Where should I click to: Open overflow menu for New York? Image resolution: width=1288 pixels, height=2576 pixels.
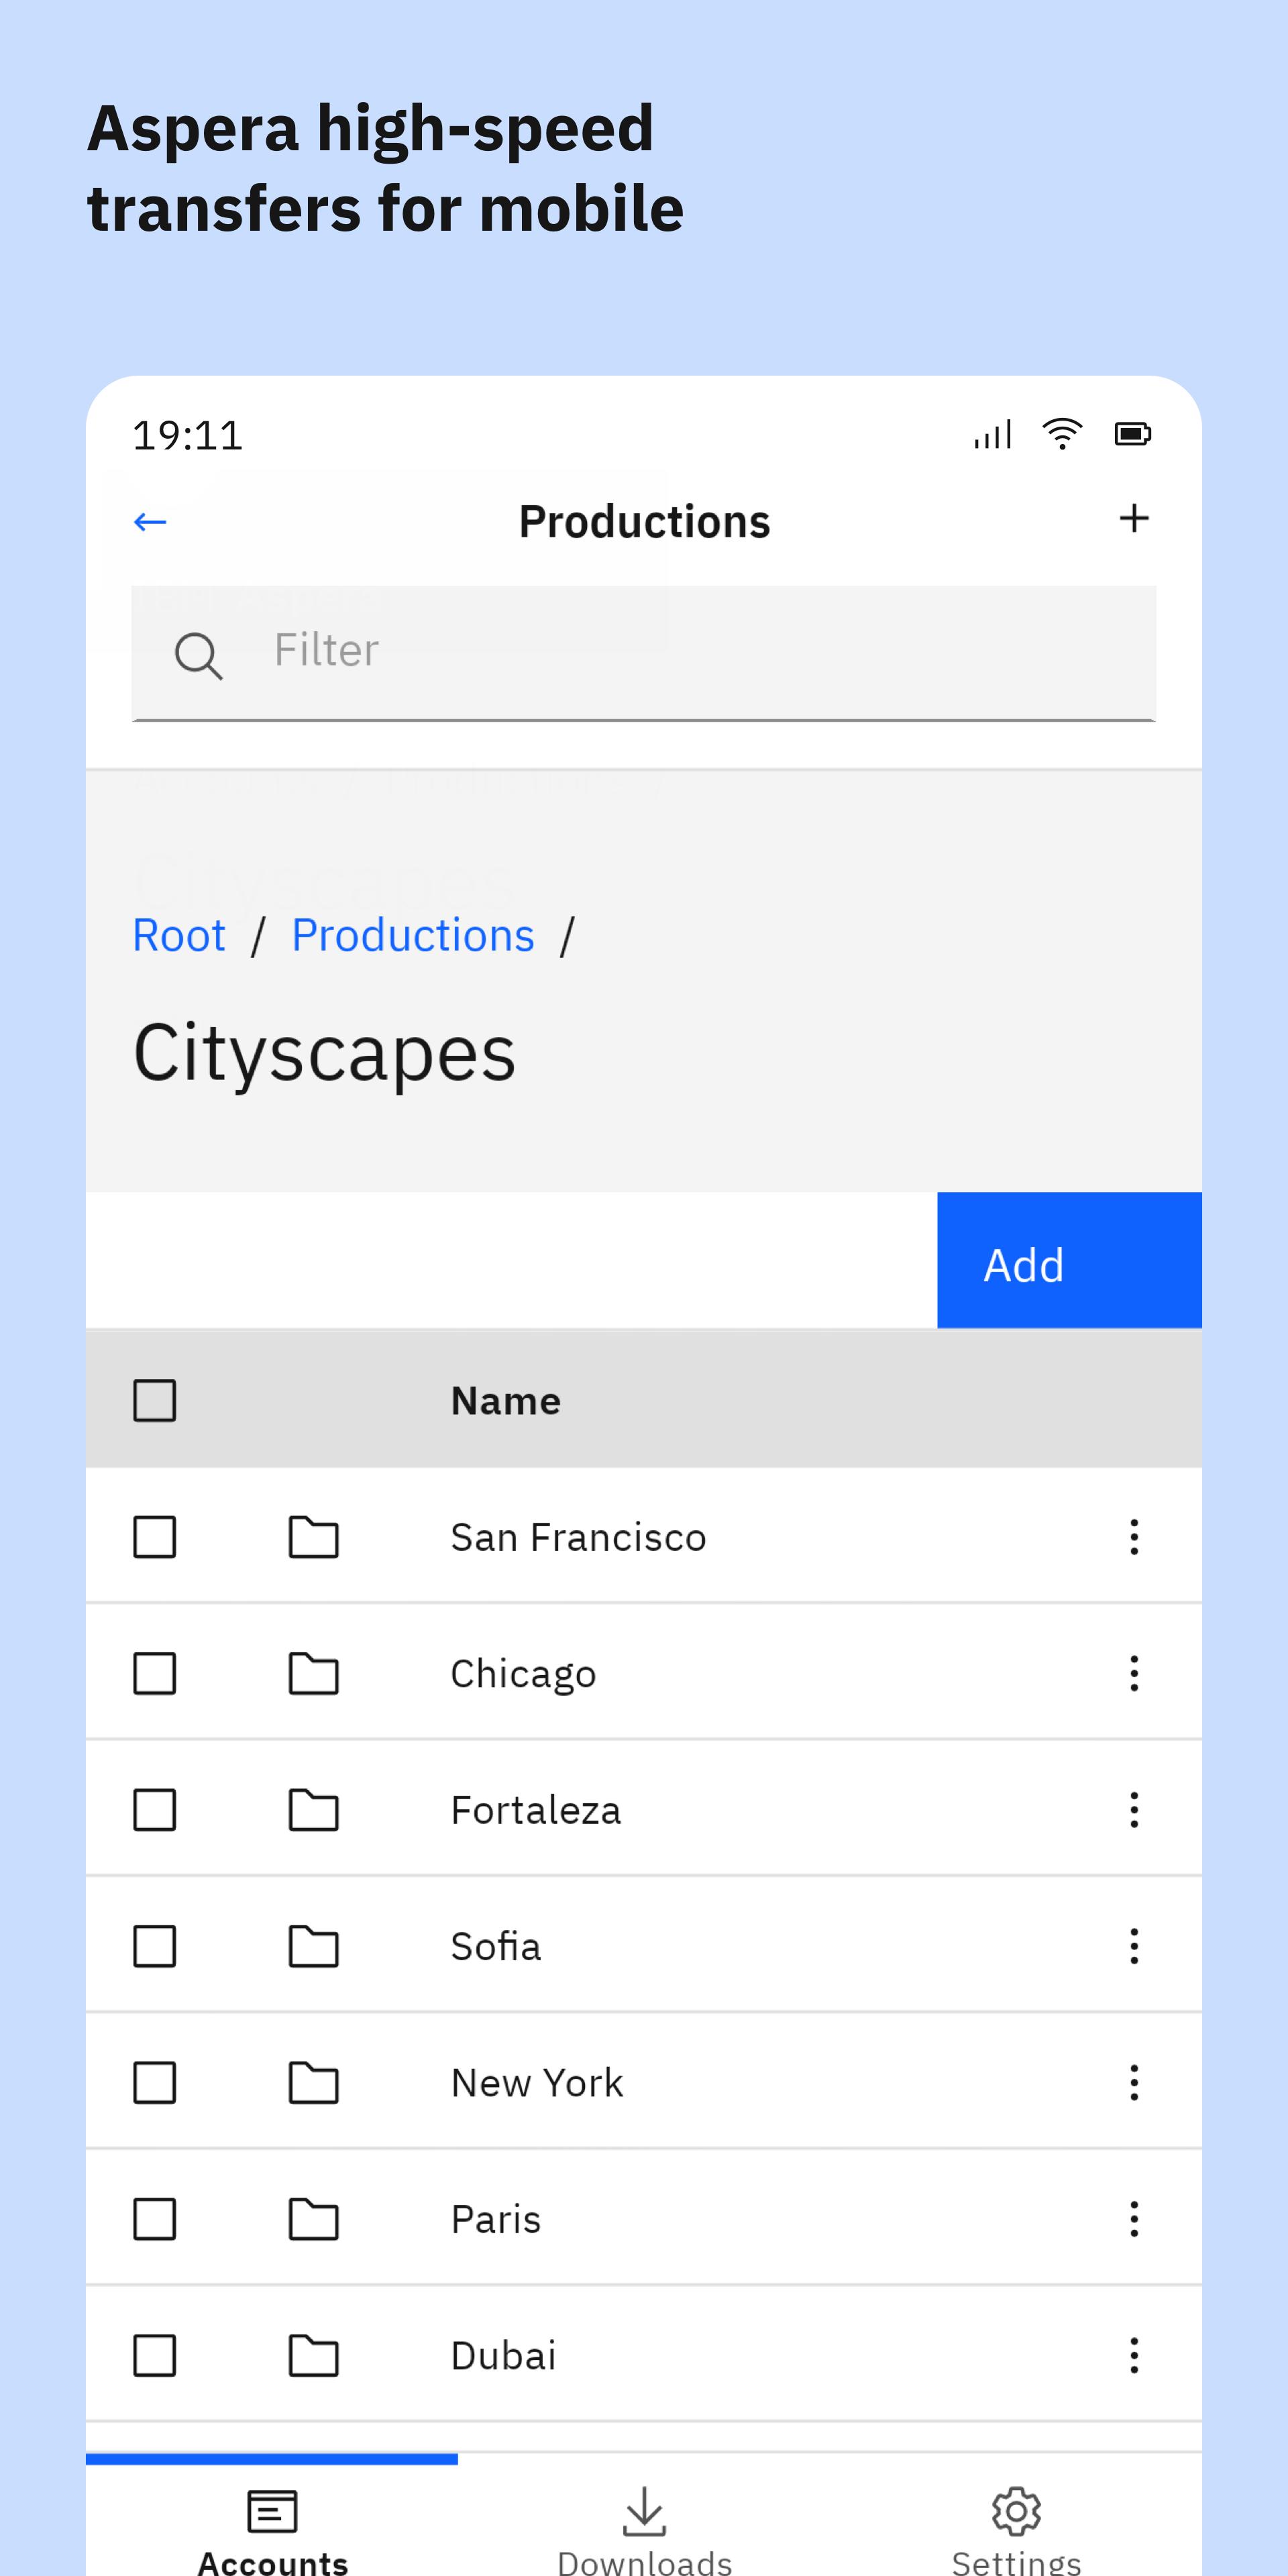tap(1134, 2083)
